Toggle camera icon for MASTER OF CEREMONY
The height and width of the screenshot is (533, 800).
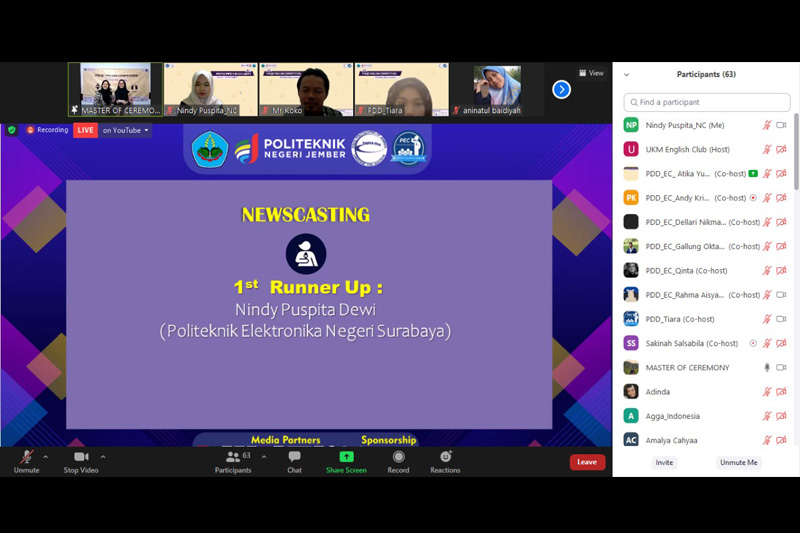781,367
